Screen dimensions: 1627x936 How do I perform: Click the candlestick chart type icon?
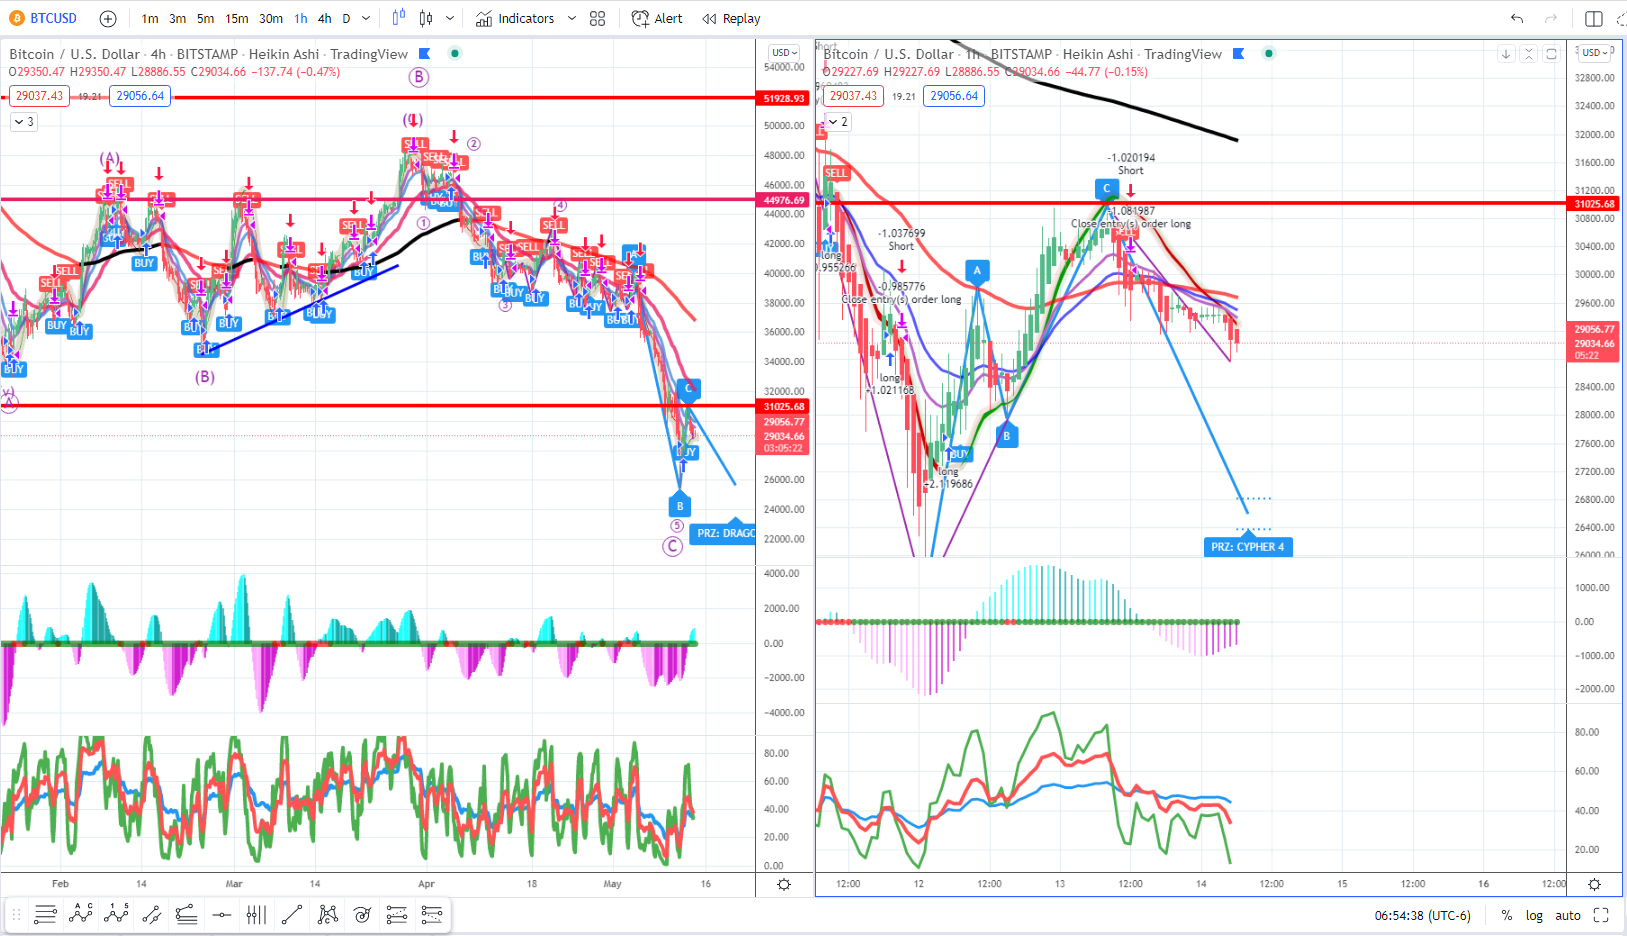click(427, 18)
